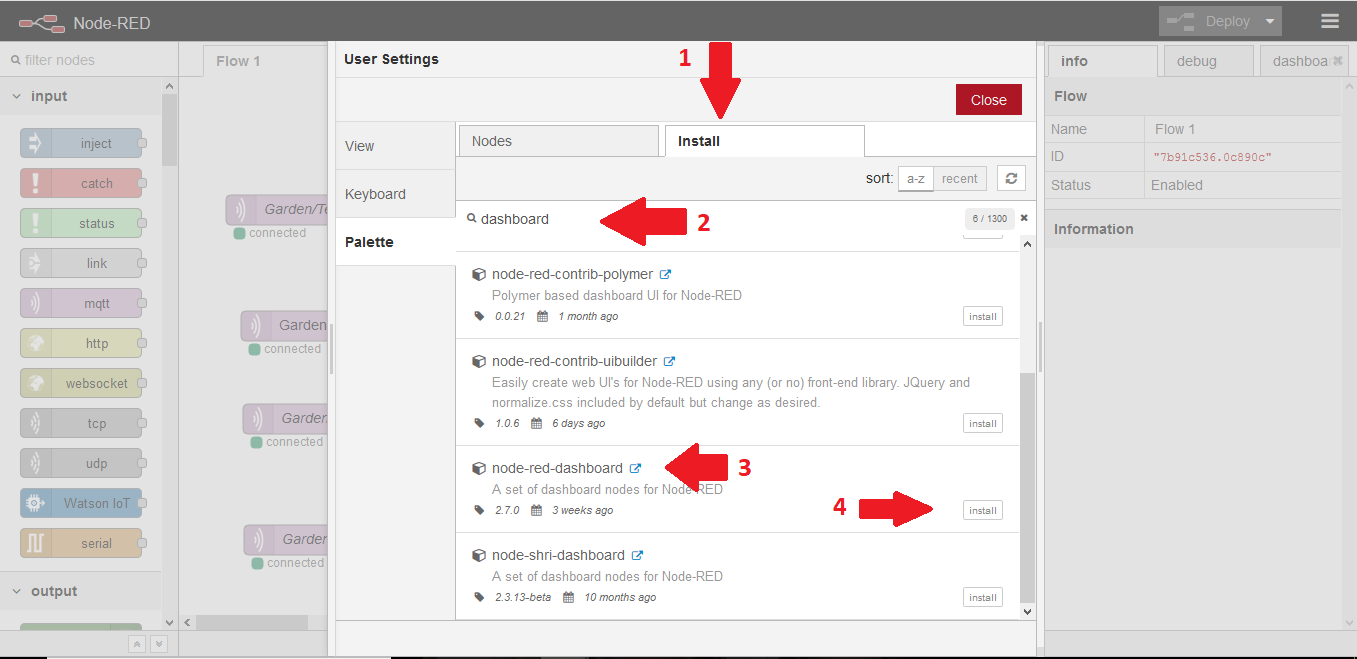Sort modules a-z
Image resolution: width=1357 pixels, height=659 pixels.
915,179
